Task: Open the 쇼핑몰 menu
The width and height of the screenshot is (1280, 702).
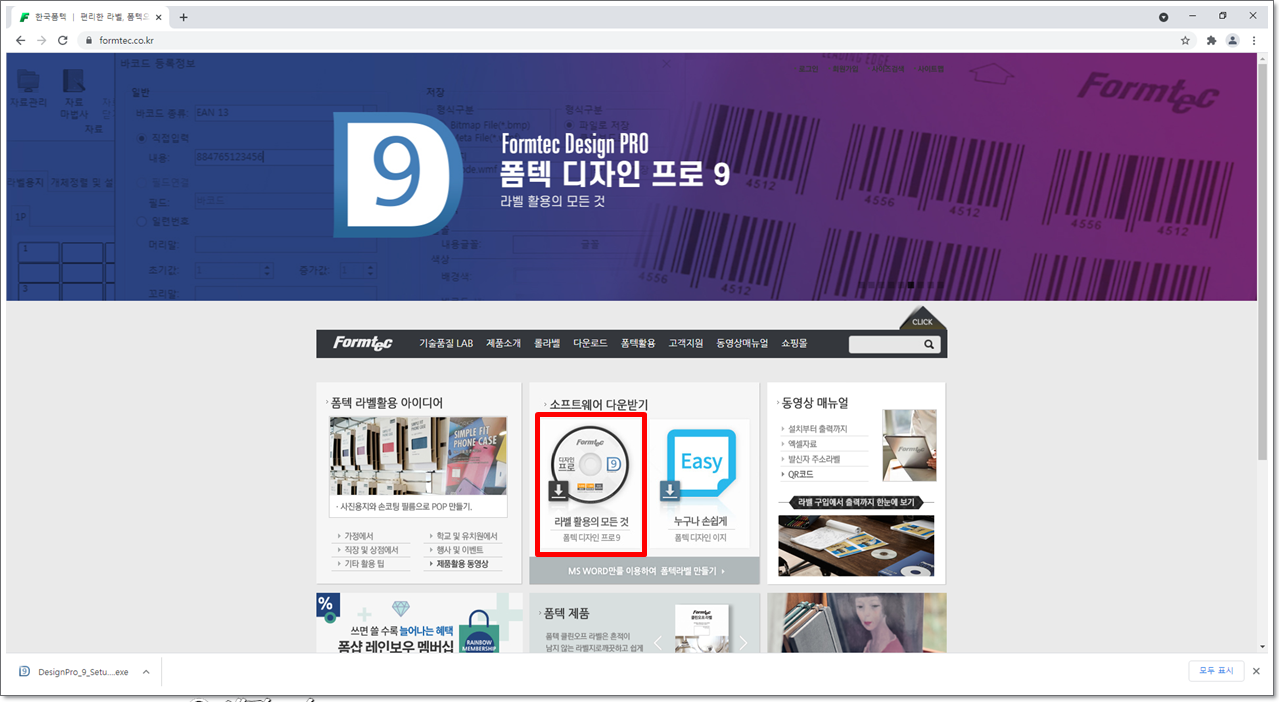Action: [x=794, y=343]
